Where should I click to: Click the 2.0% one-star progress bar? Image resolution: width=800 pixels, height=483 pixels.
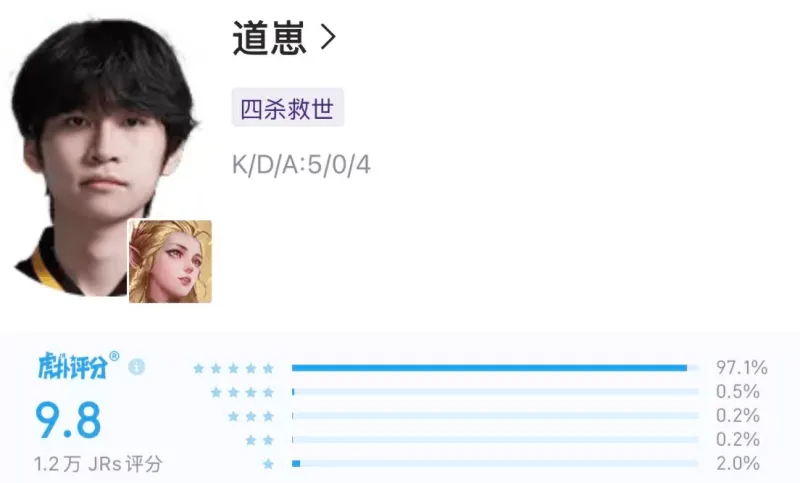(x=495, y=464)
